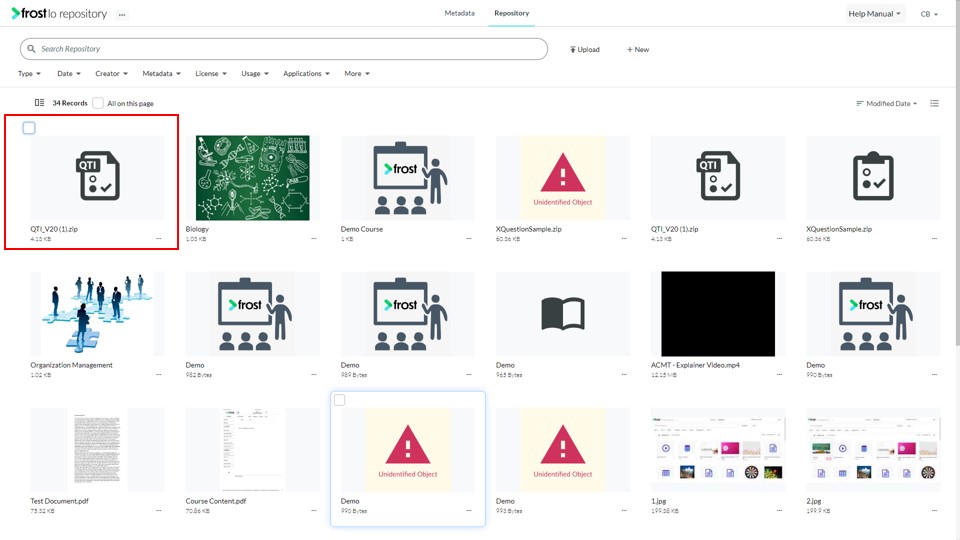Expand the Date filter dropdown
960x540 pixels.
(69, 73)
